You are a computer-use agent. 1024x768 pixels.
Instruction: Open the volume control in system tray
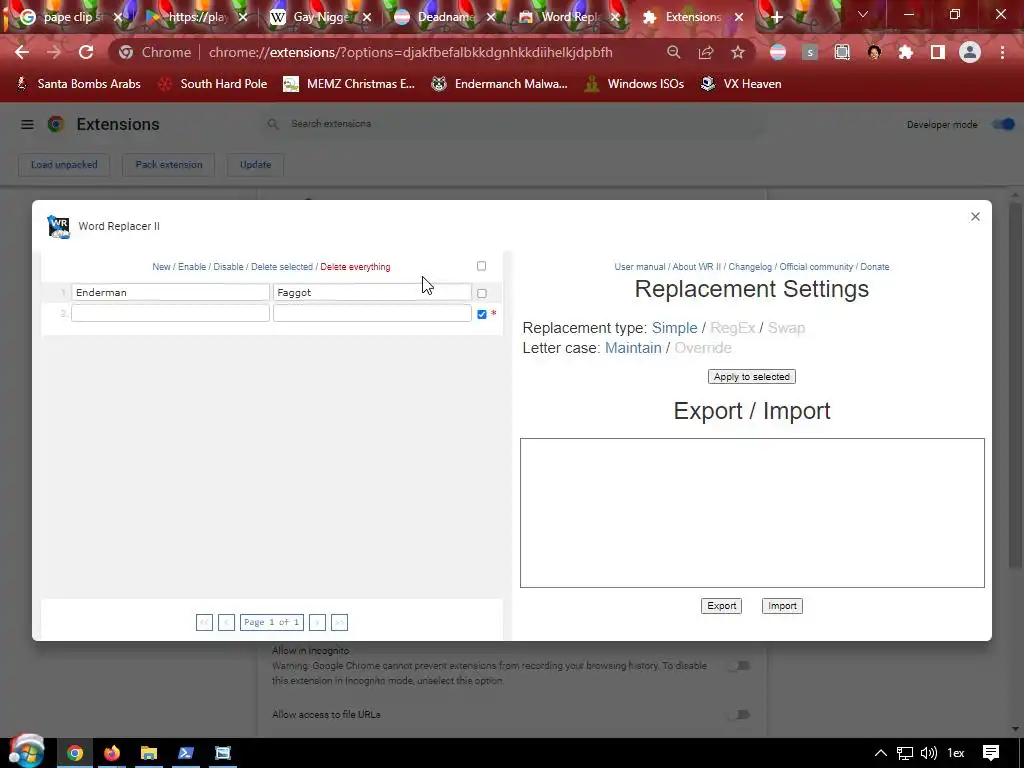(928, 753)
